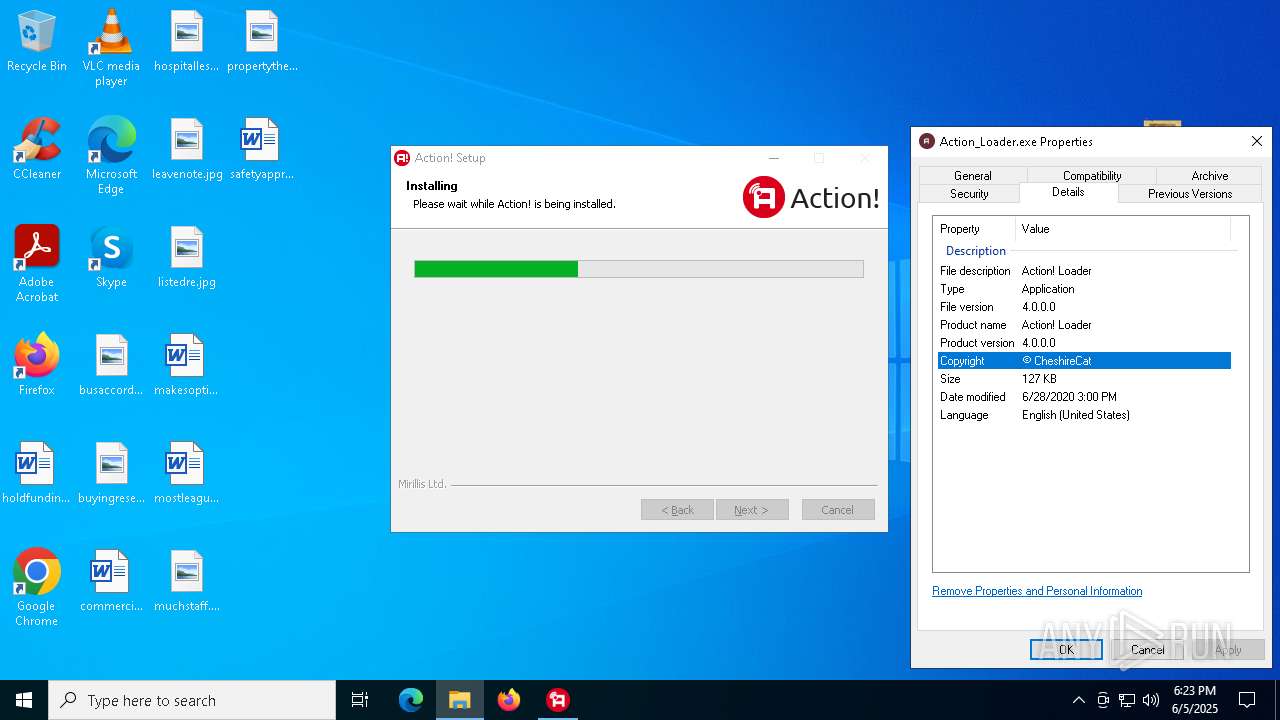Select the highlighted Copyright property row
The height and width of the screenshot is (720, 1280).
point(1084,361)
